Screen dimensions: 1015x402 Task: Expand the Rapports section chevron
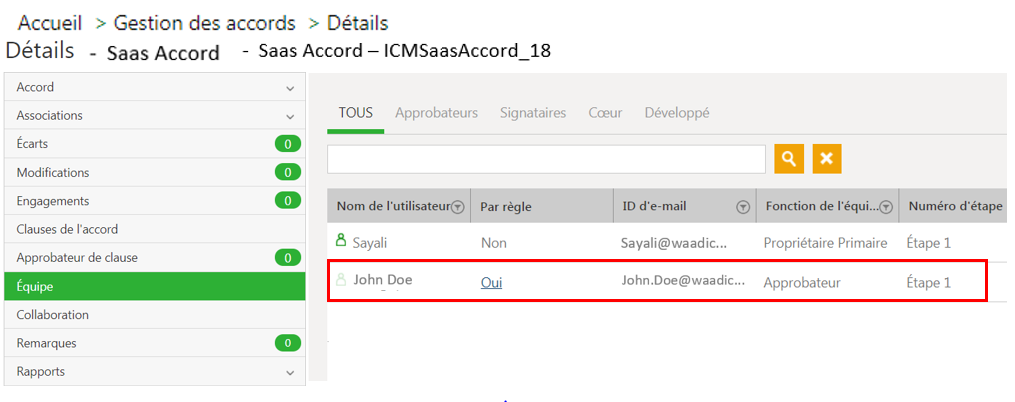[x=290, y=373]
